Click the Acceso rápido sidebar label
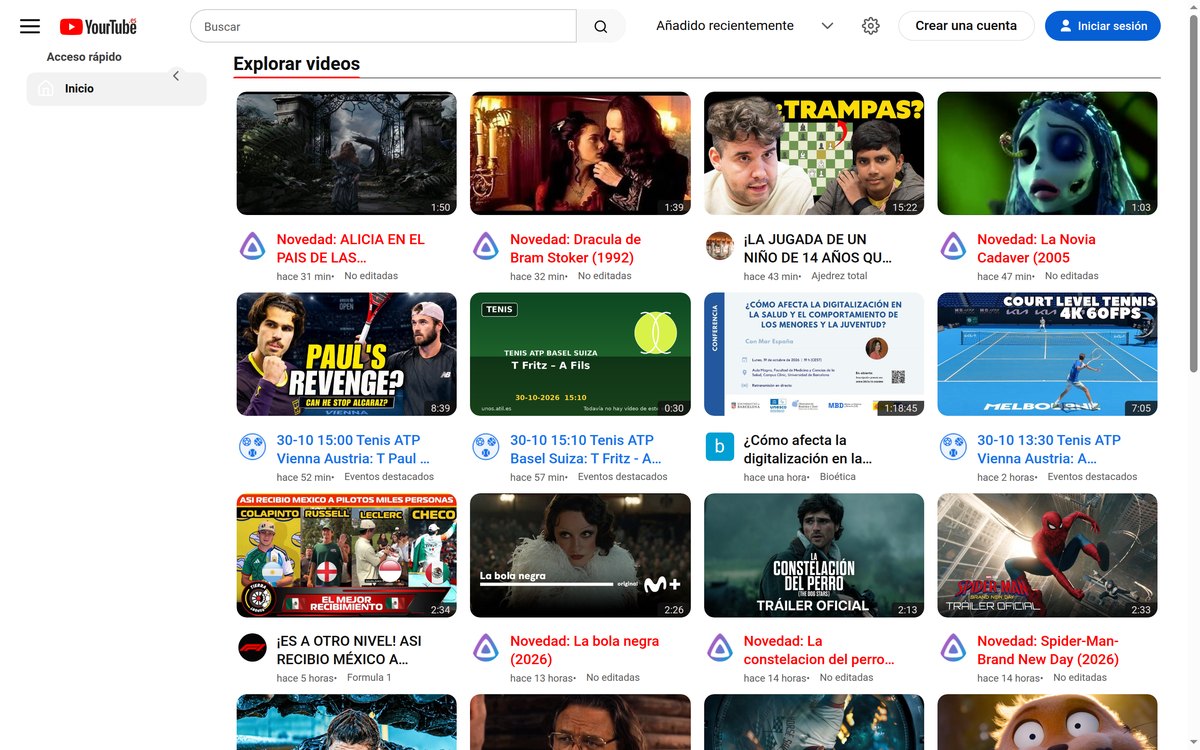Screen dimensions: 1200x750 pos(84,57)
